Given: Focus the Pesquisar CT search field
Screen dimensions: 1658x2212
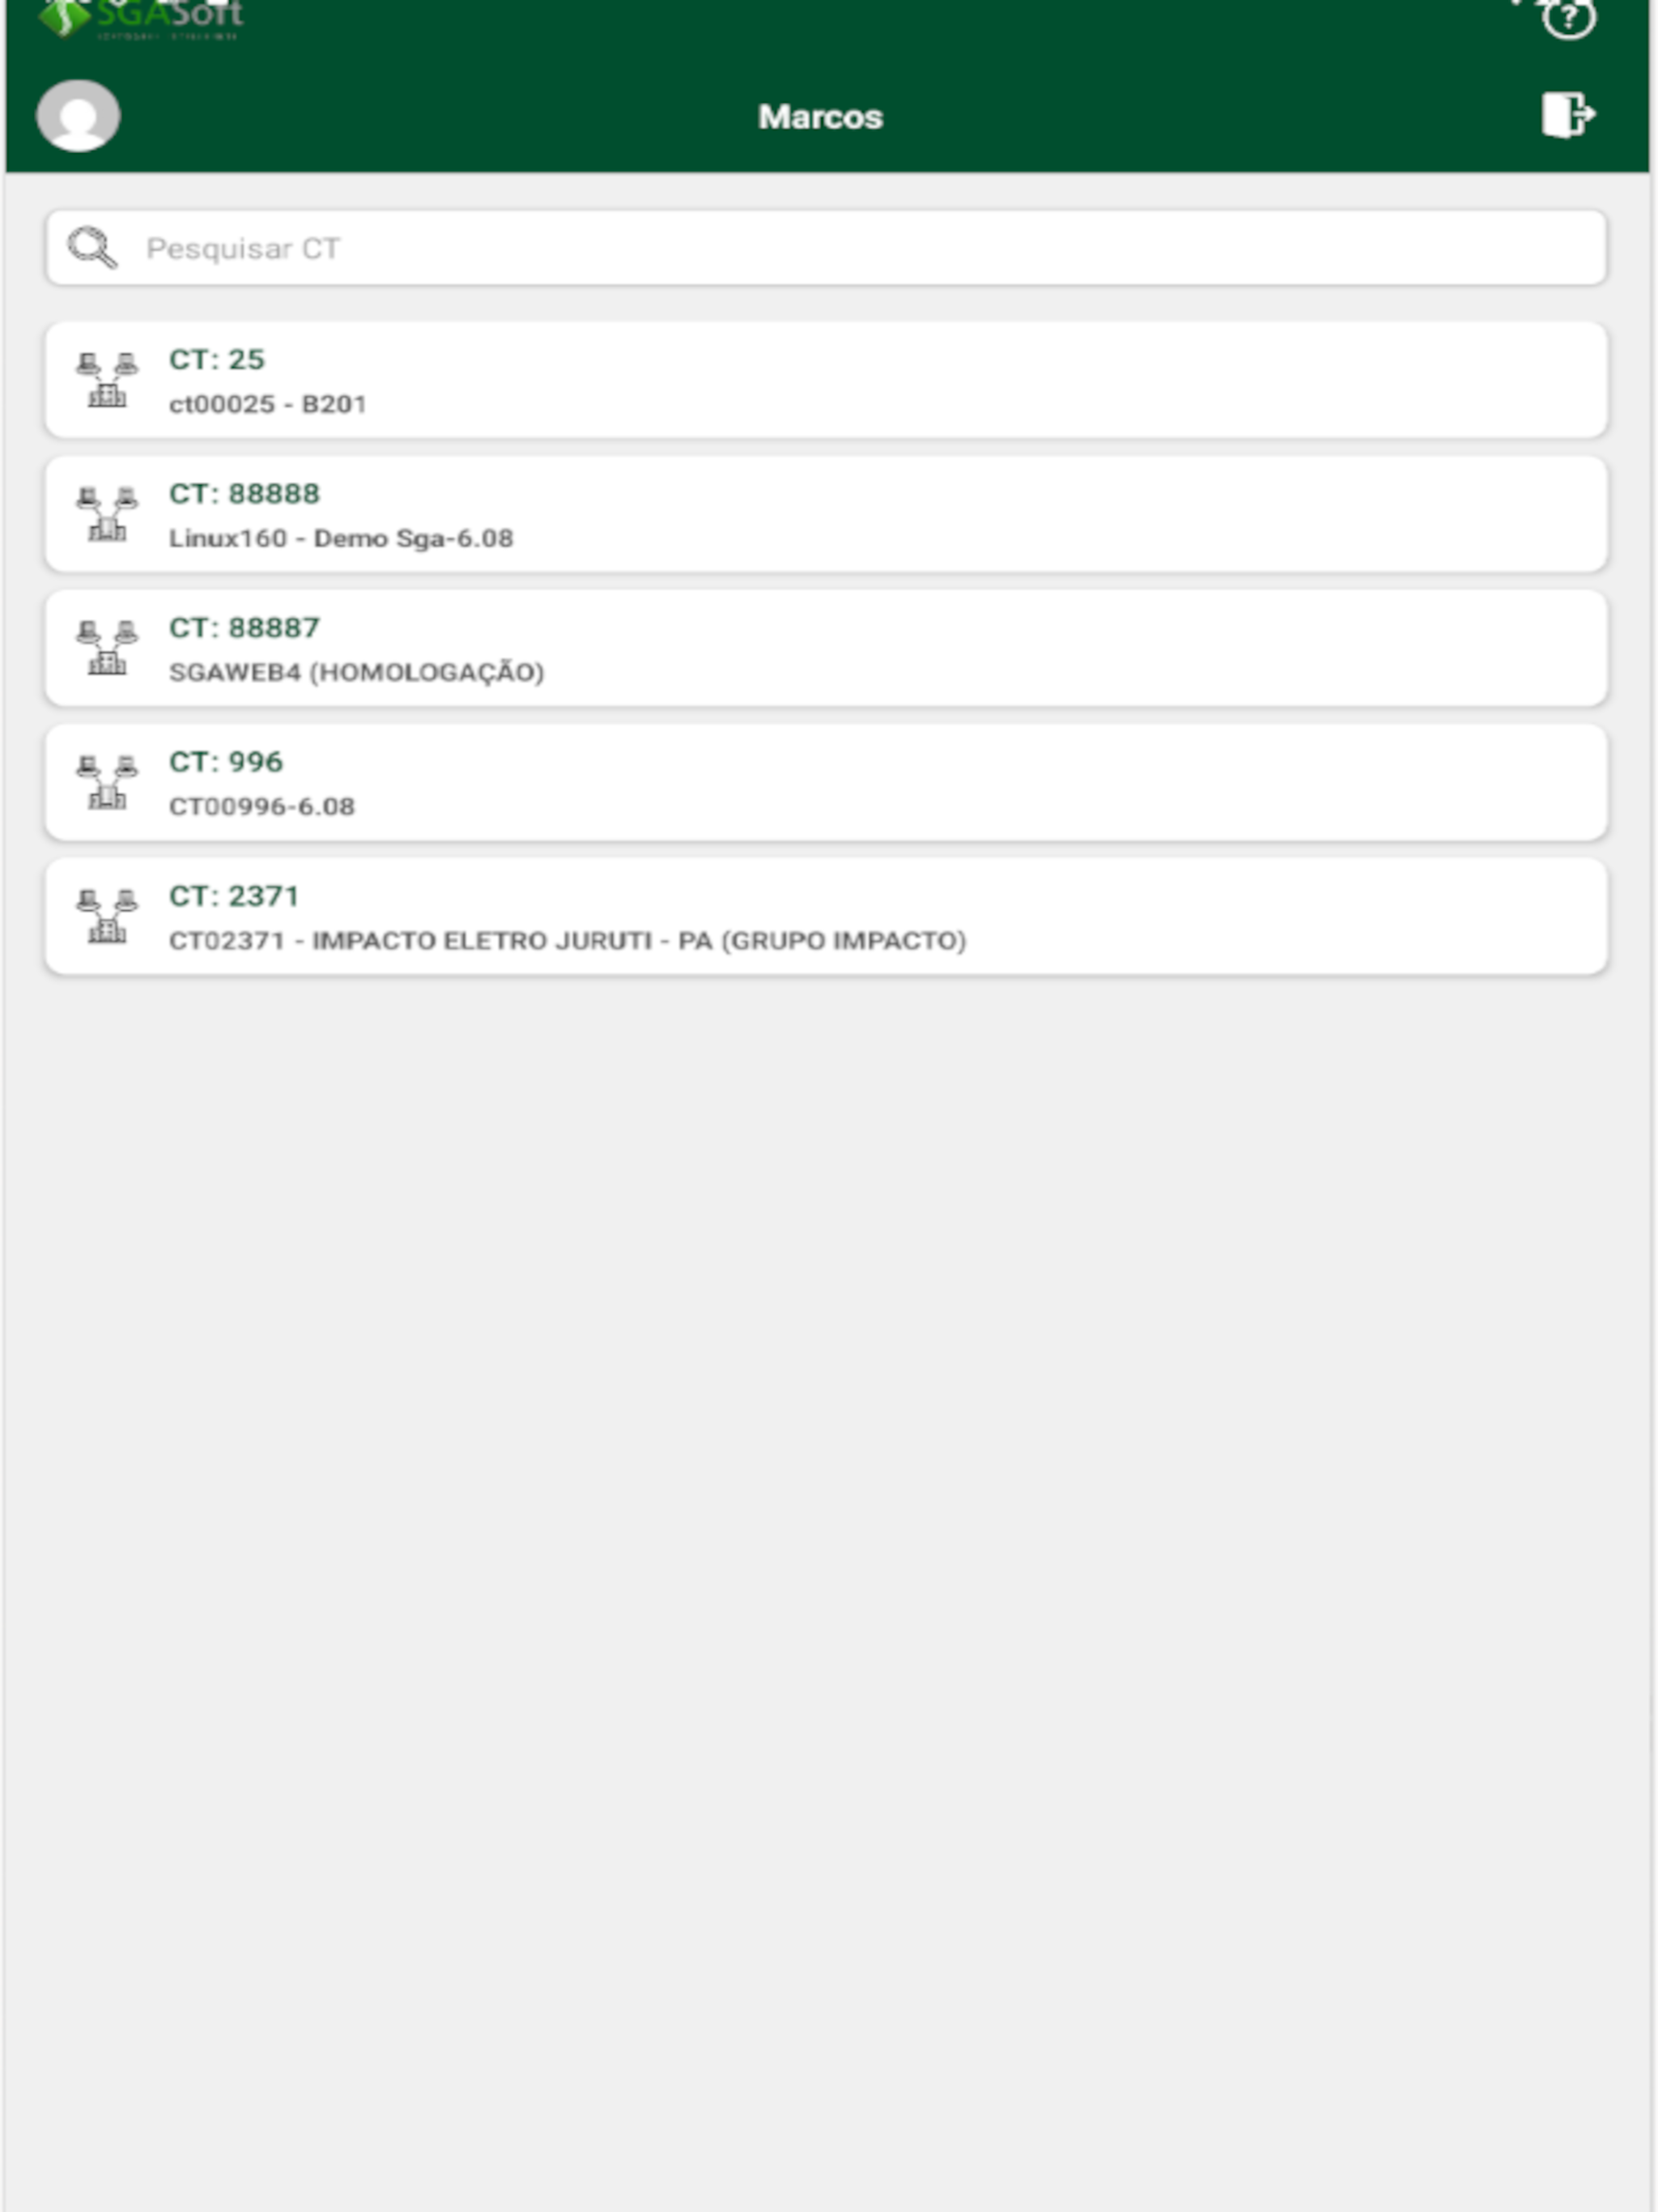Looking at the screenshot, I should point(827,248).
